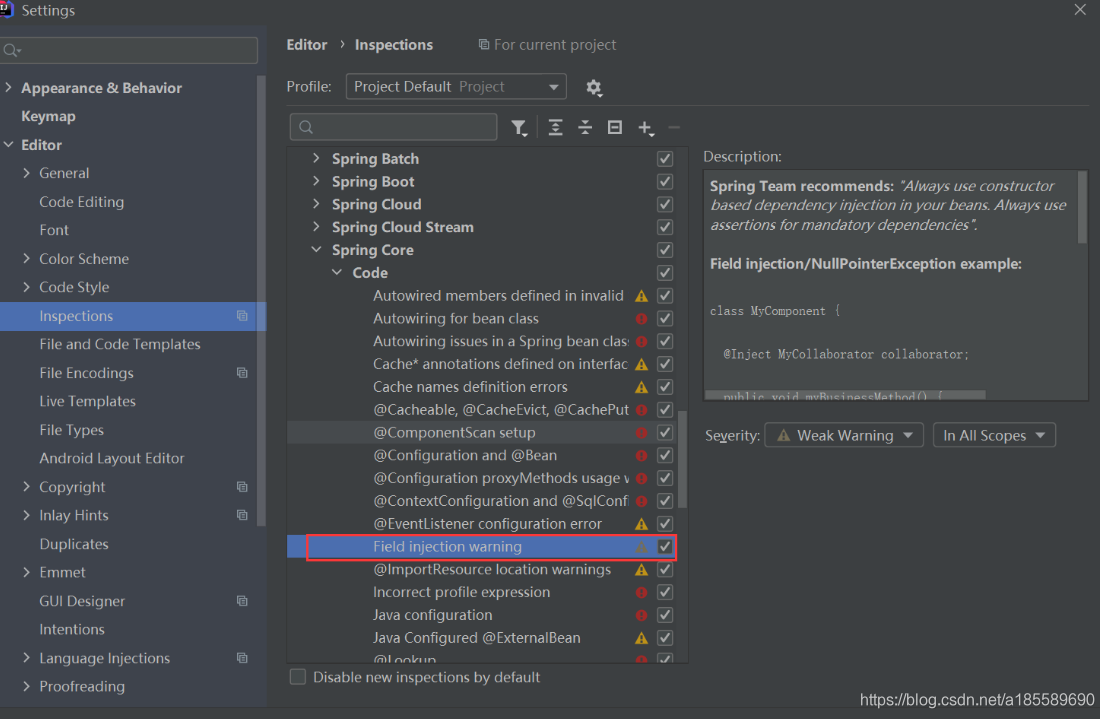Toggle the Spring Boot inspections checkbox
Image resolution: width=1105 pixels, height=719 pixels.
(665, 182)
